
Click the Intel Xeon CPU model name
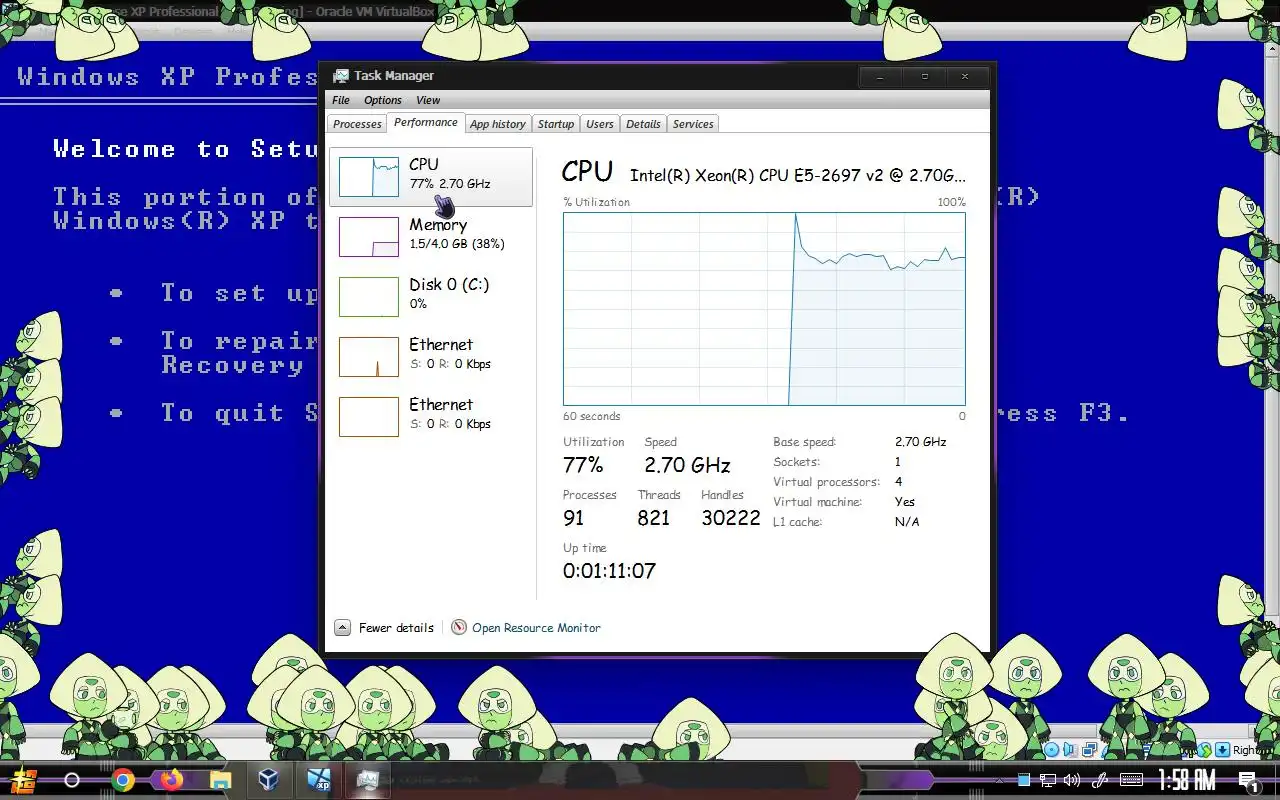(798, 176)
